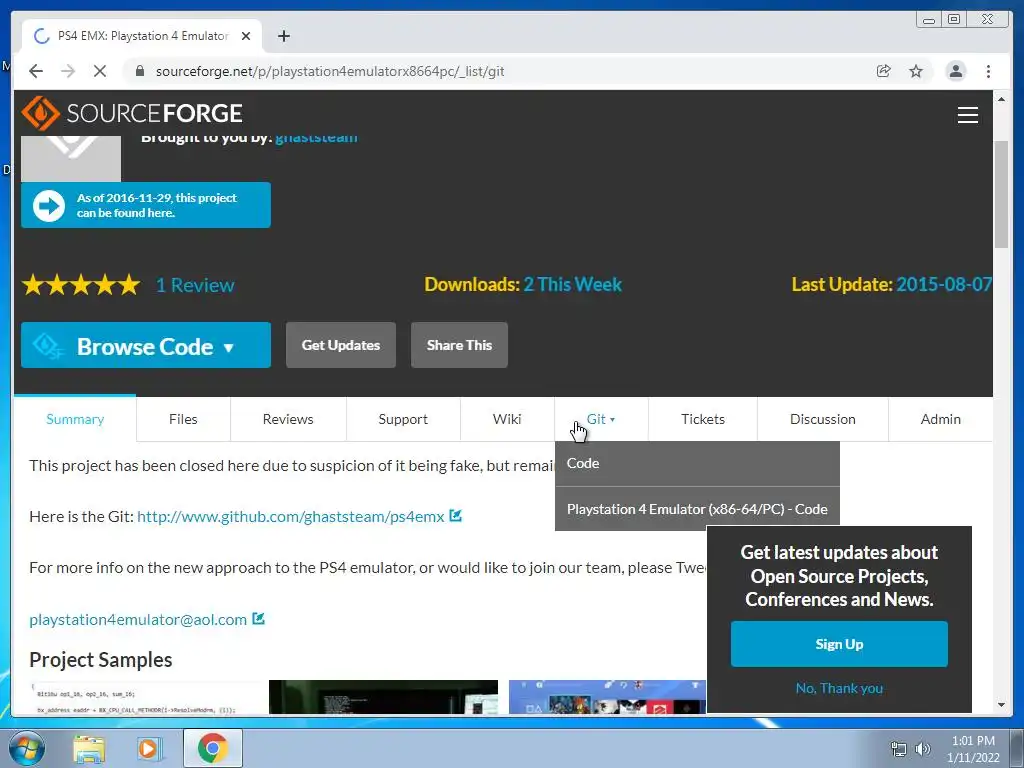
Task: Switch to the Summary tab
Action: tap(75, 419)
